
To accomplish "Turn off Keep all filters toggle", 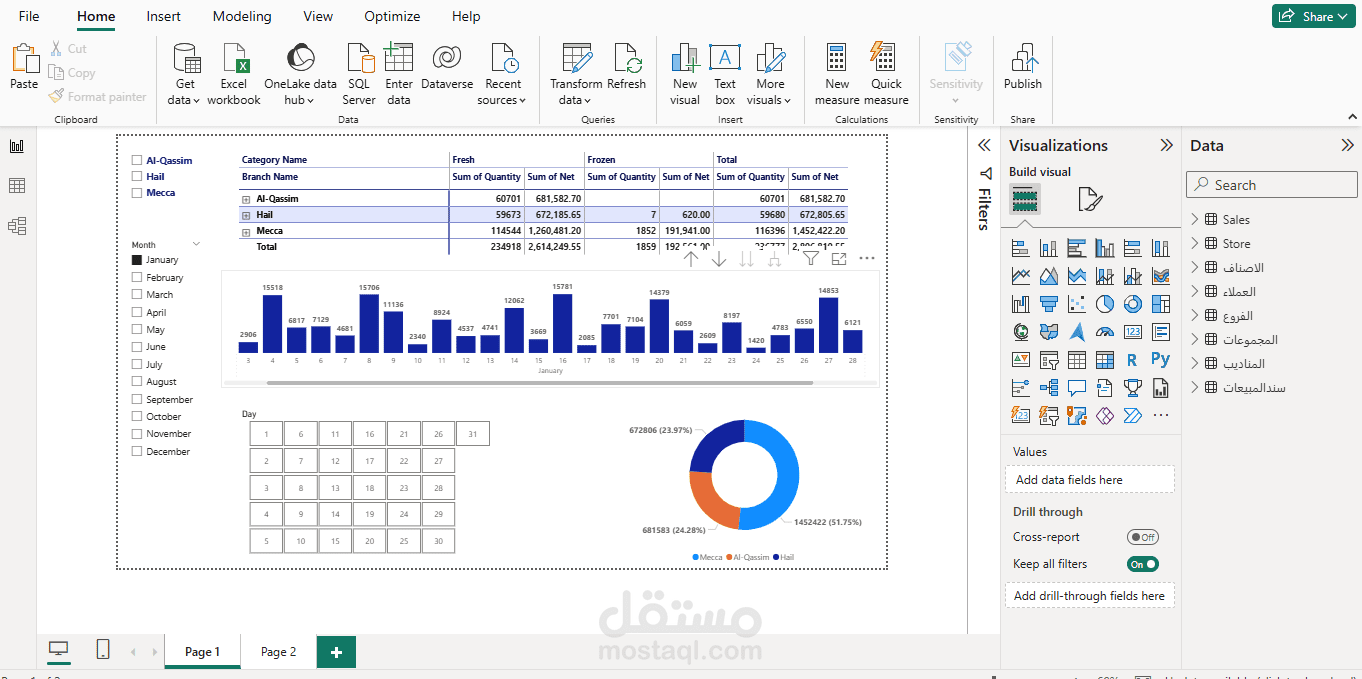I will (1142, 564).
